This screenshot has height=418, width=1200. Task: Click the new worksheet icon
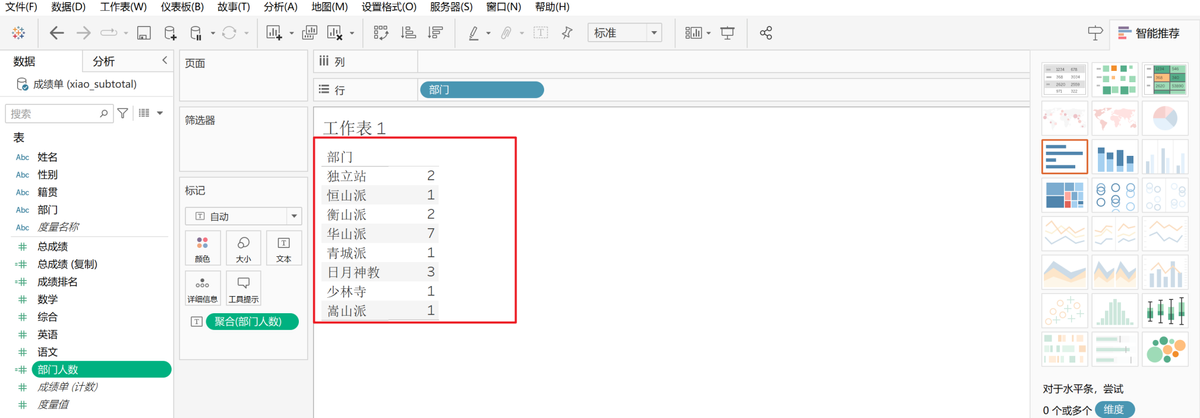[275, 33]
